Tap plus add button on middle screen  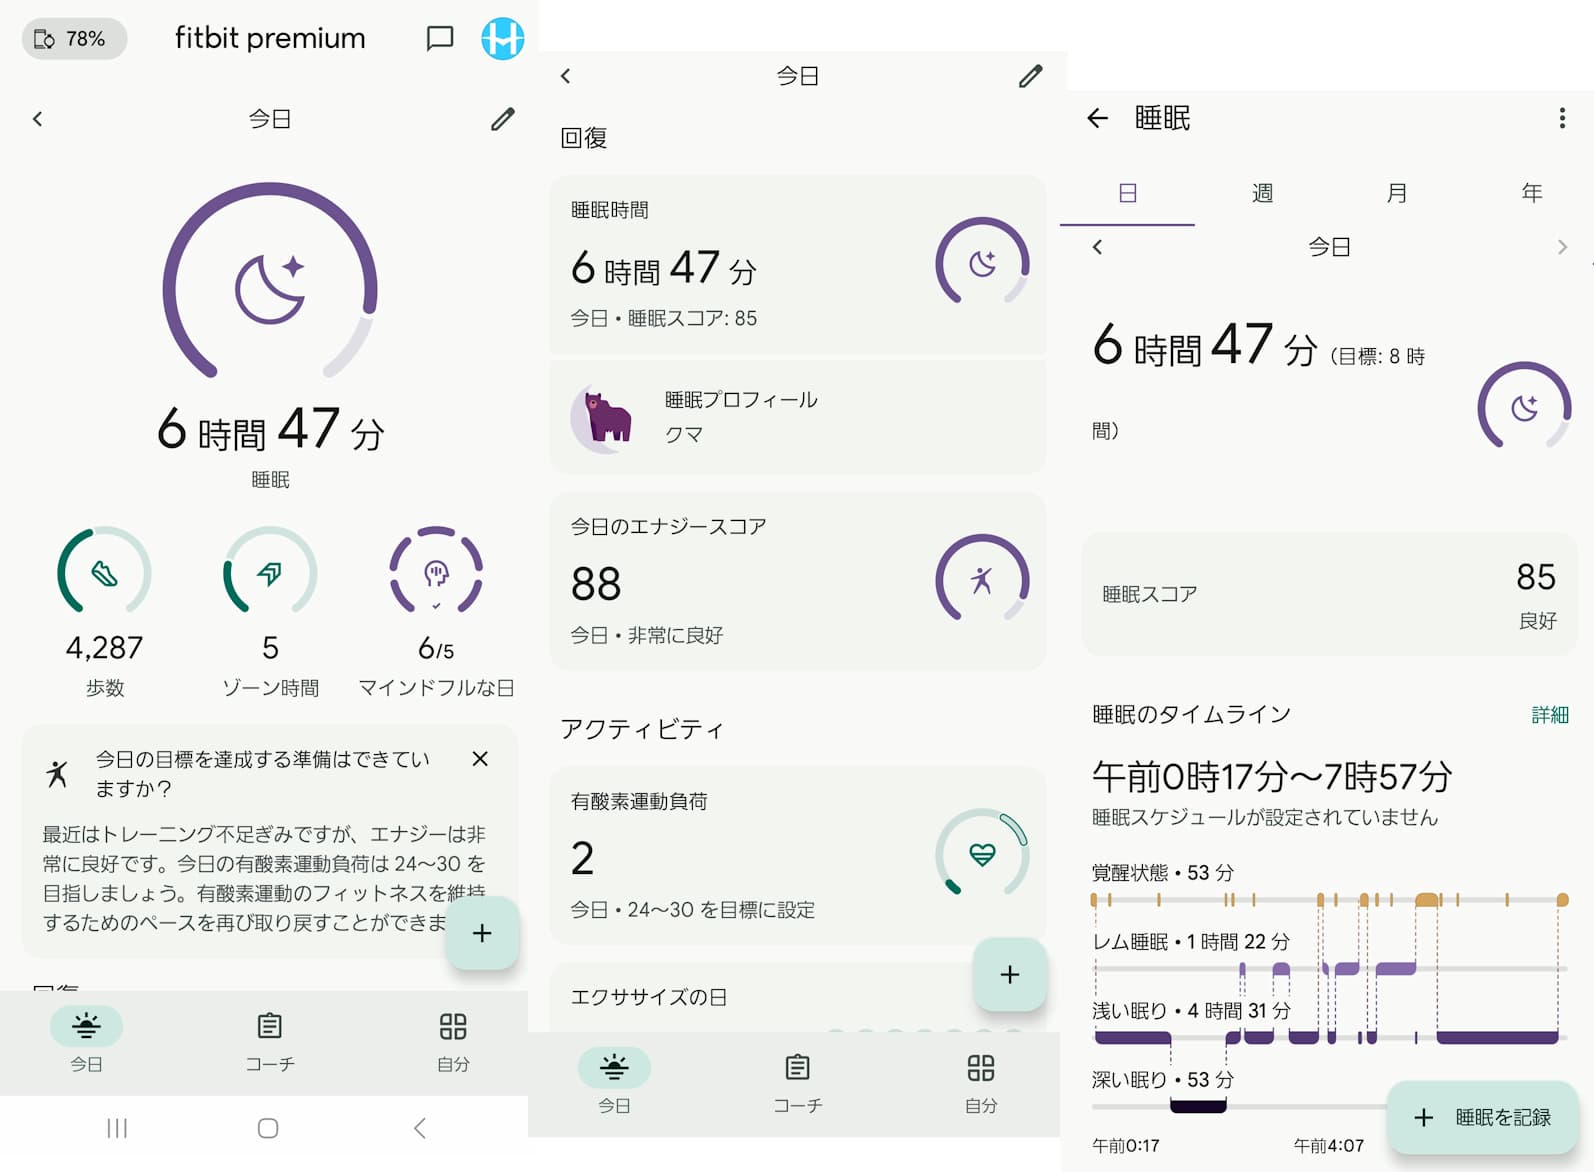(x=1010, y=974)
